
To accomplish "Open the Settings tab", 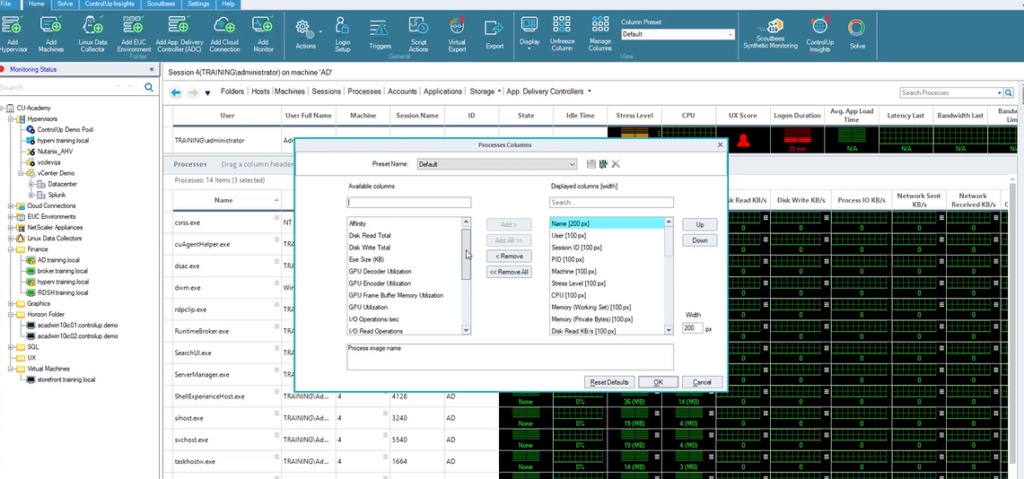I will coord(198,4).
